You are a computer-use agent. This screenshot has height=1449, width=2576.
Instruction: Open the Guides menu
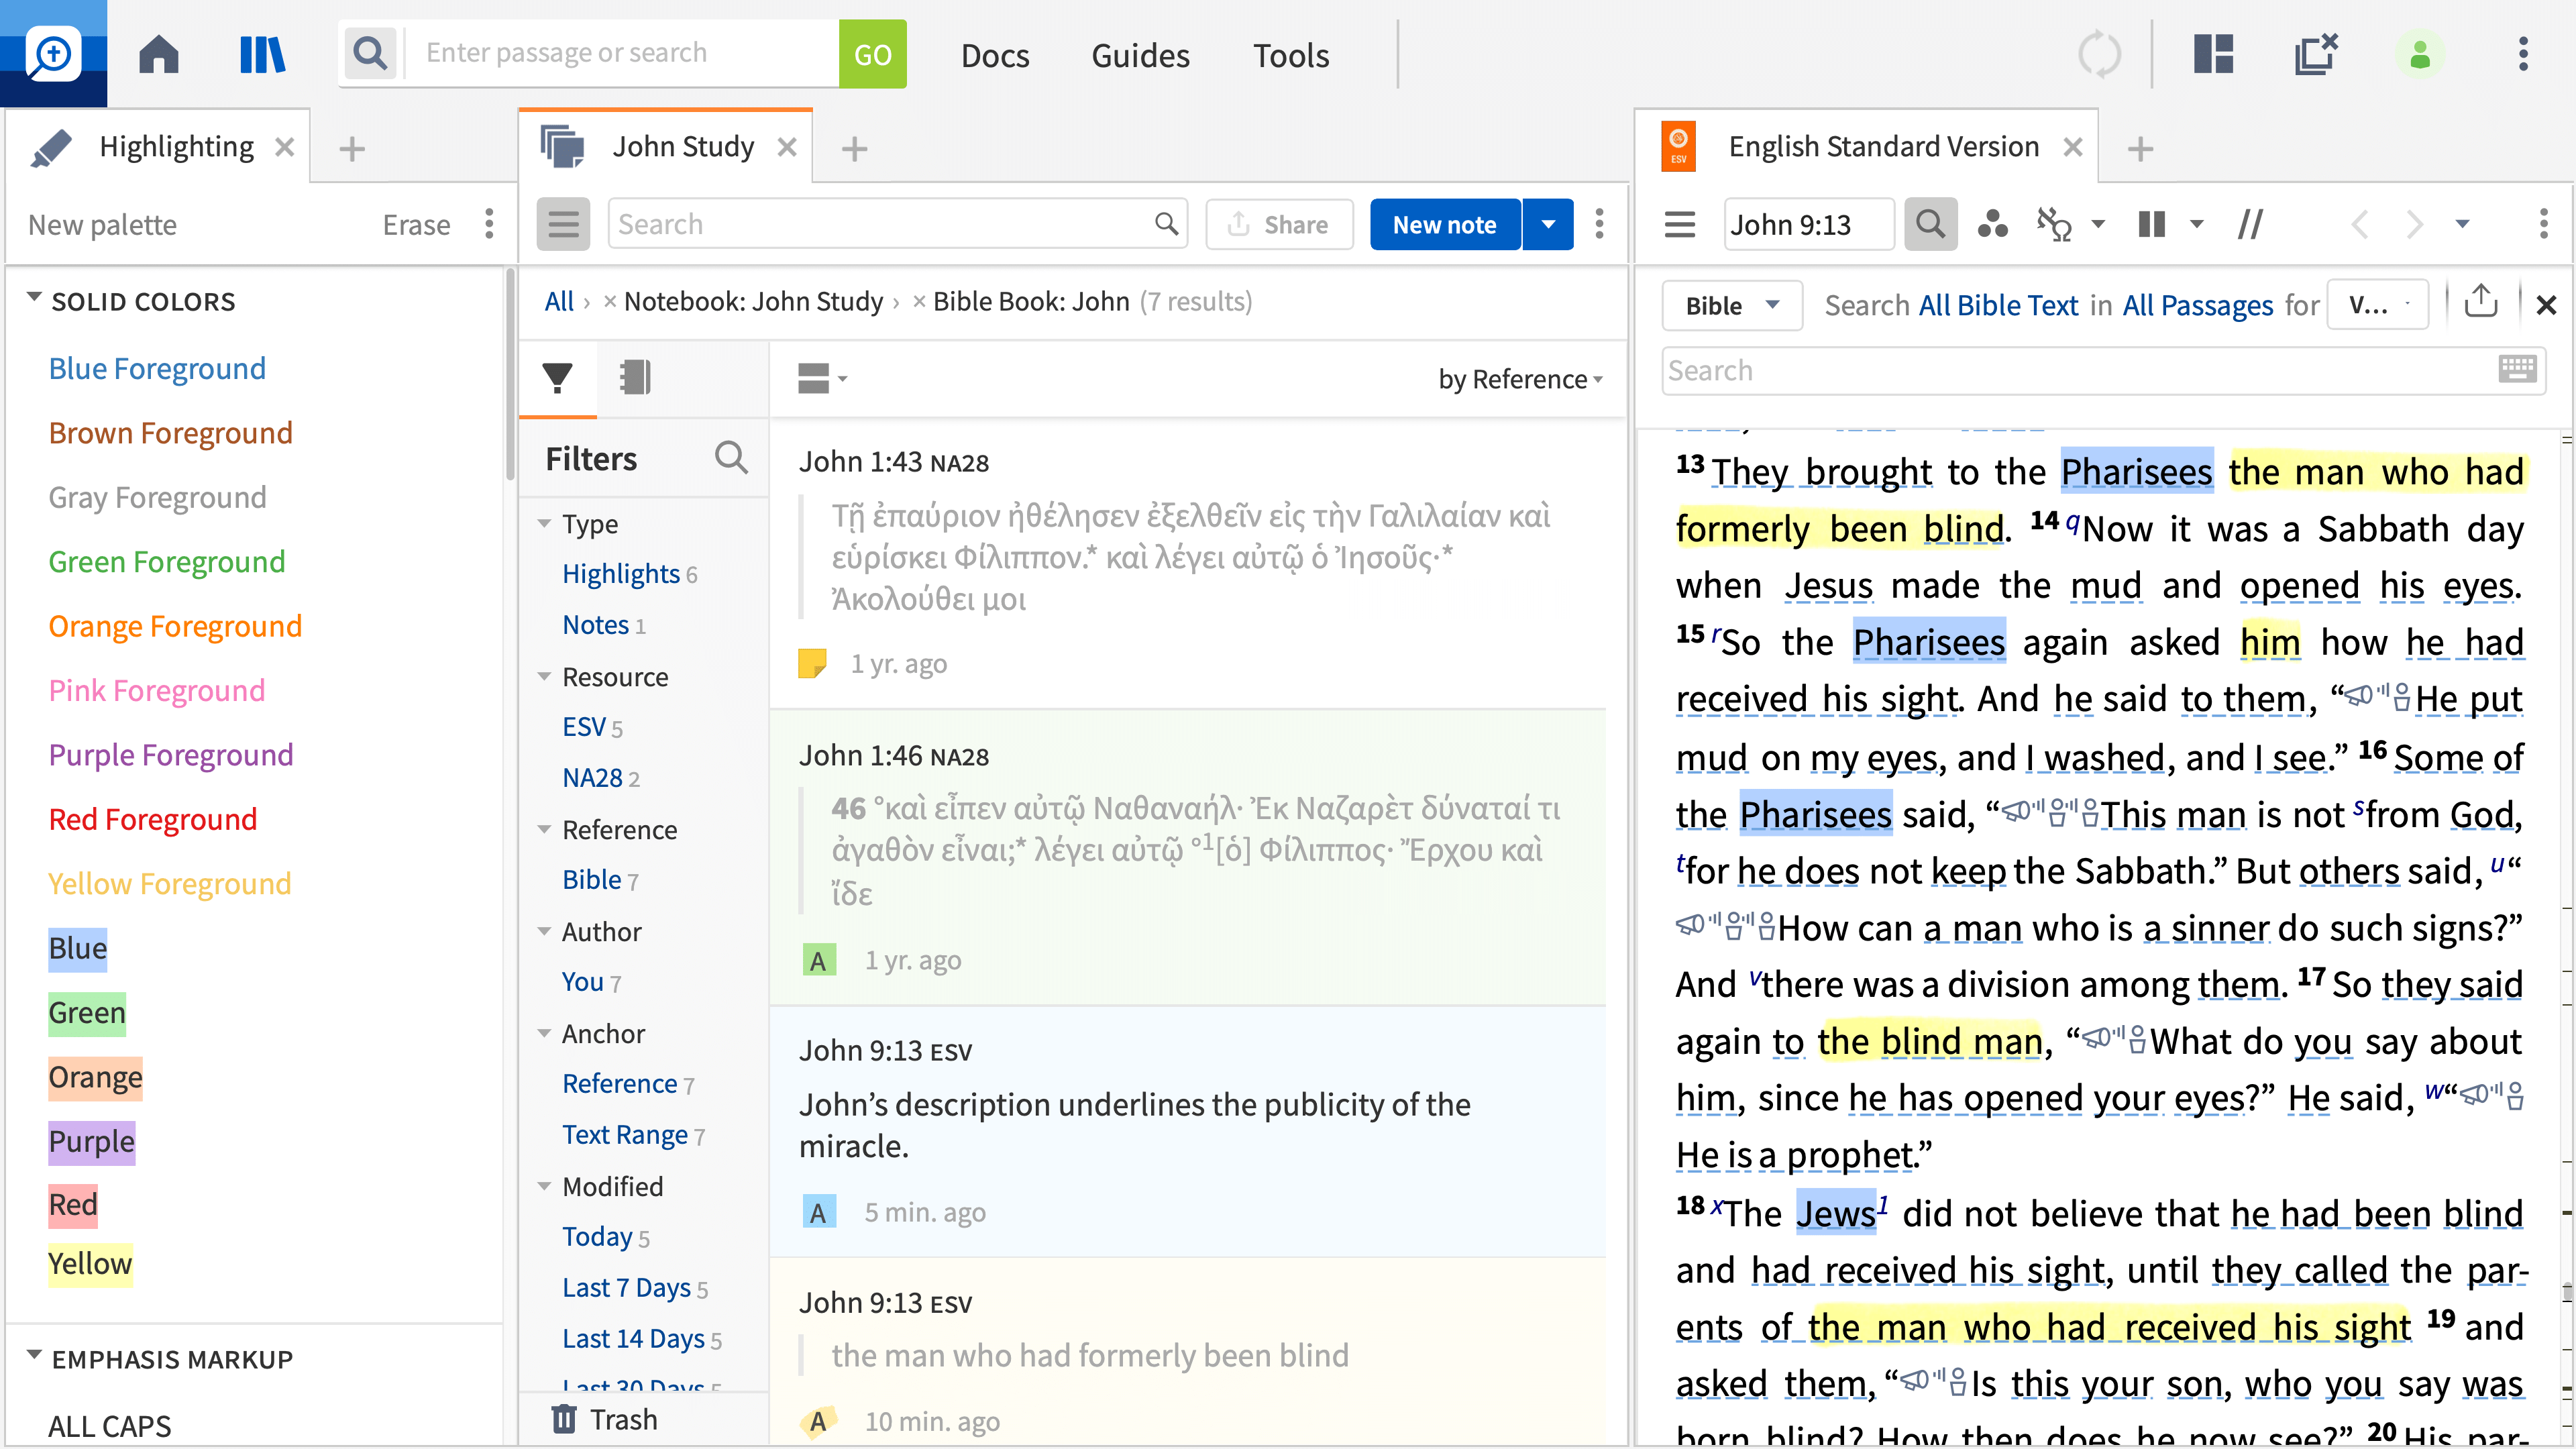1140,55
